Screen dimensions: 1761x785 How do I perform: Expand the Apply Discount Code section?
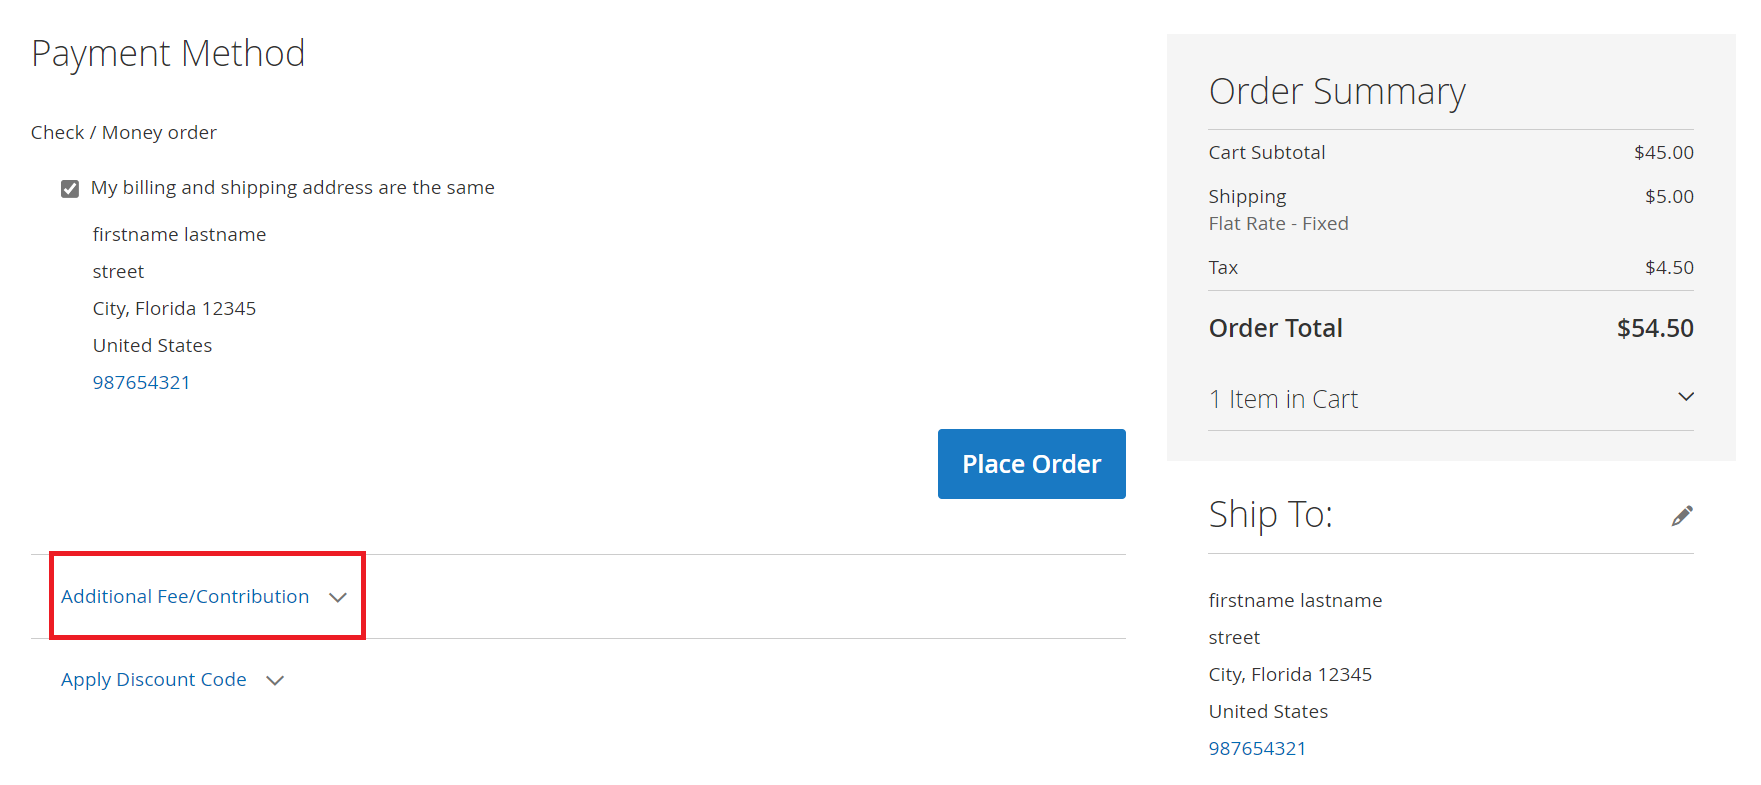tap(153, 680)
